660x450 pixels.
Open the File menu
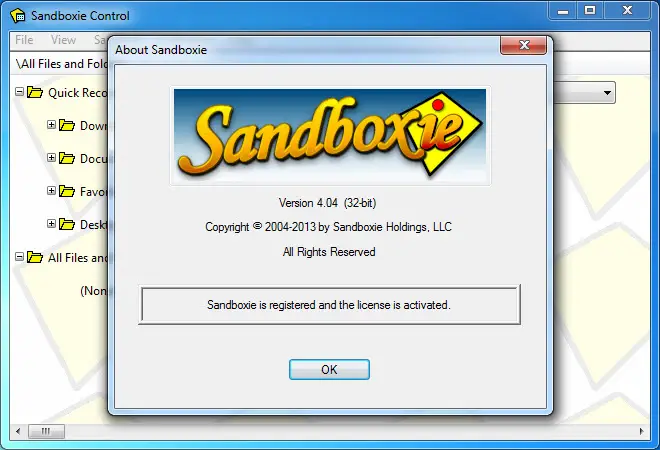tap(24, 40)
